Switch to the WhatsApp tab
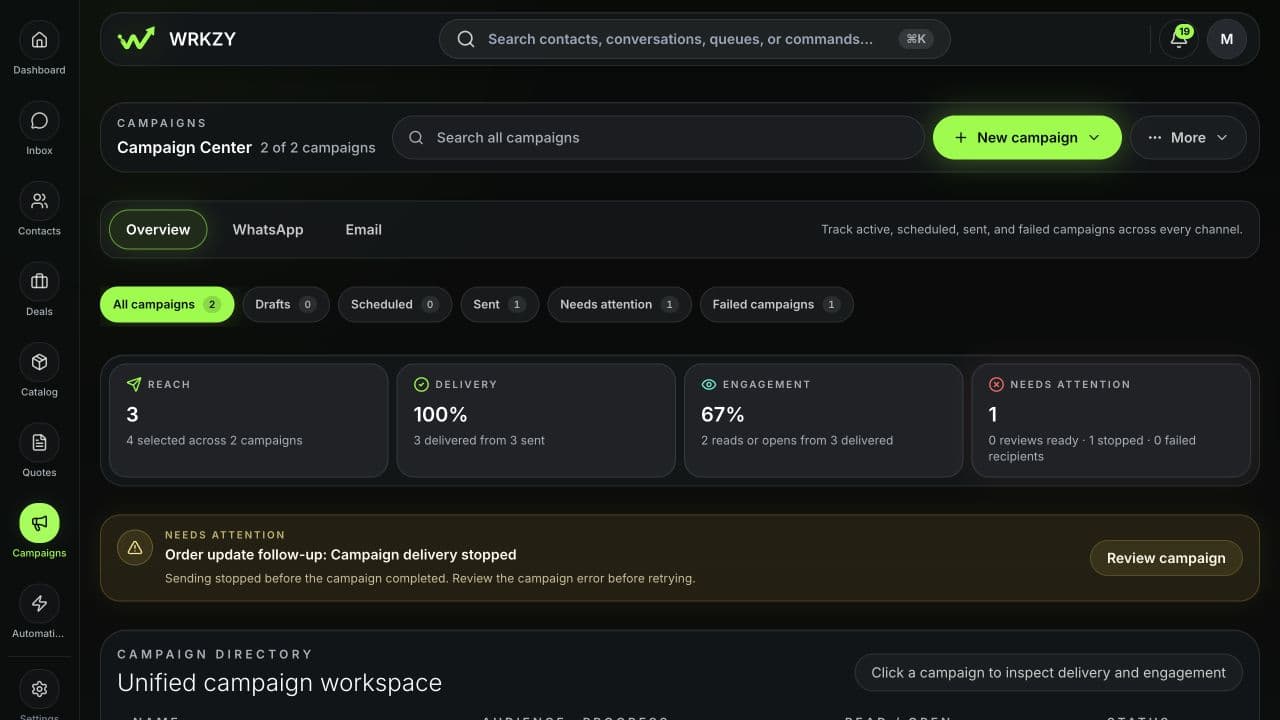This screenshot has width=1280, height=720. 268,229
